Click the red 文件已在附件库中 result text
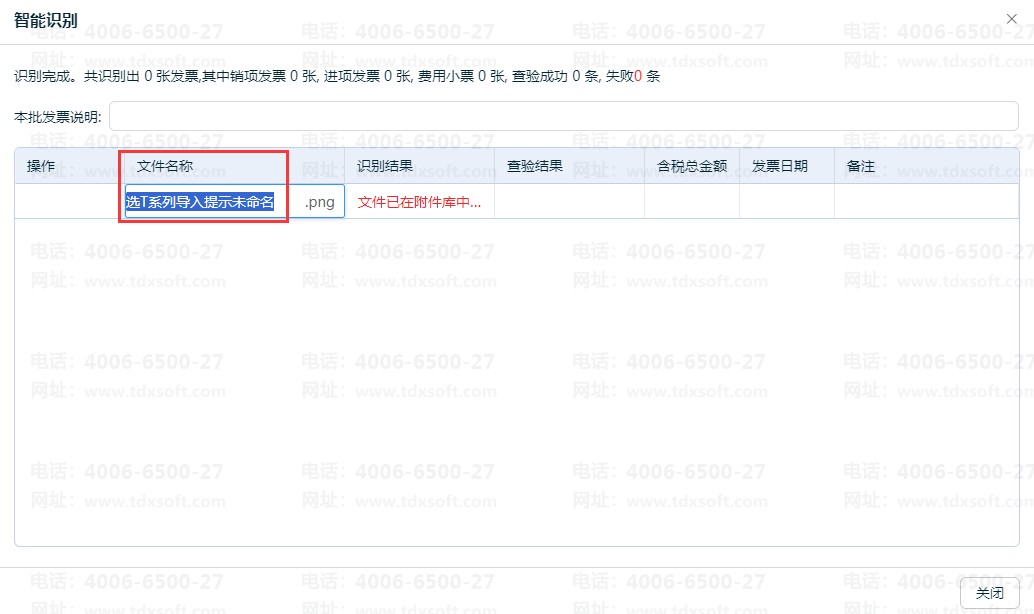1034x614 pixels. coord(419,202)
